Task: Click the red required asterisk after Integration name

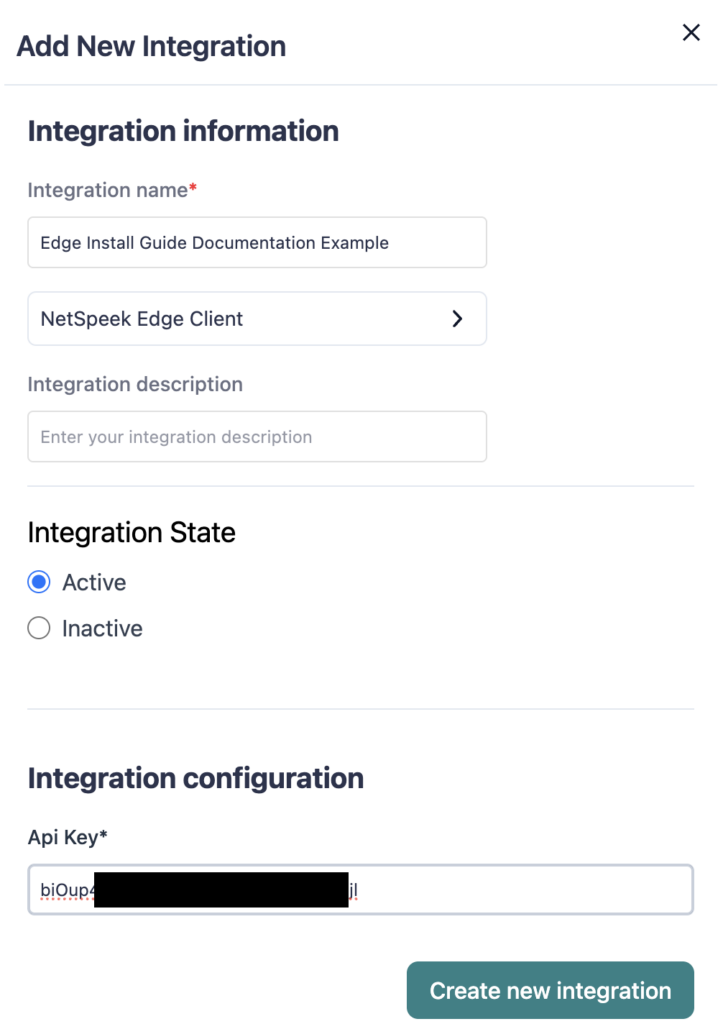Action: click(x=193, y=188)
